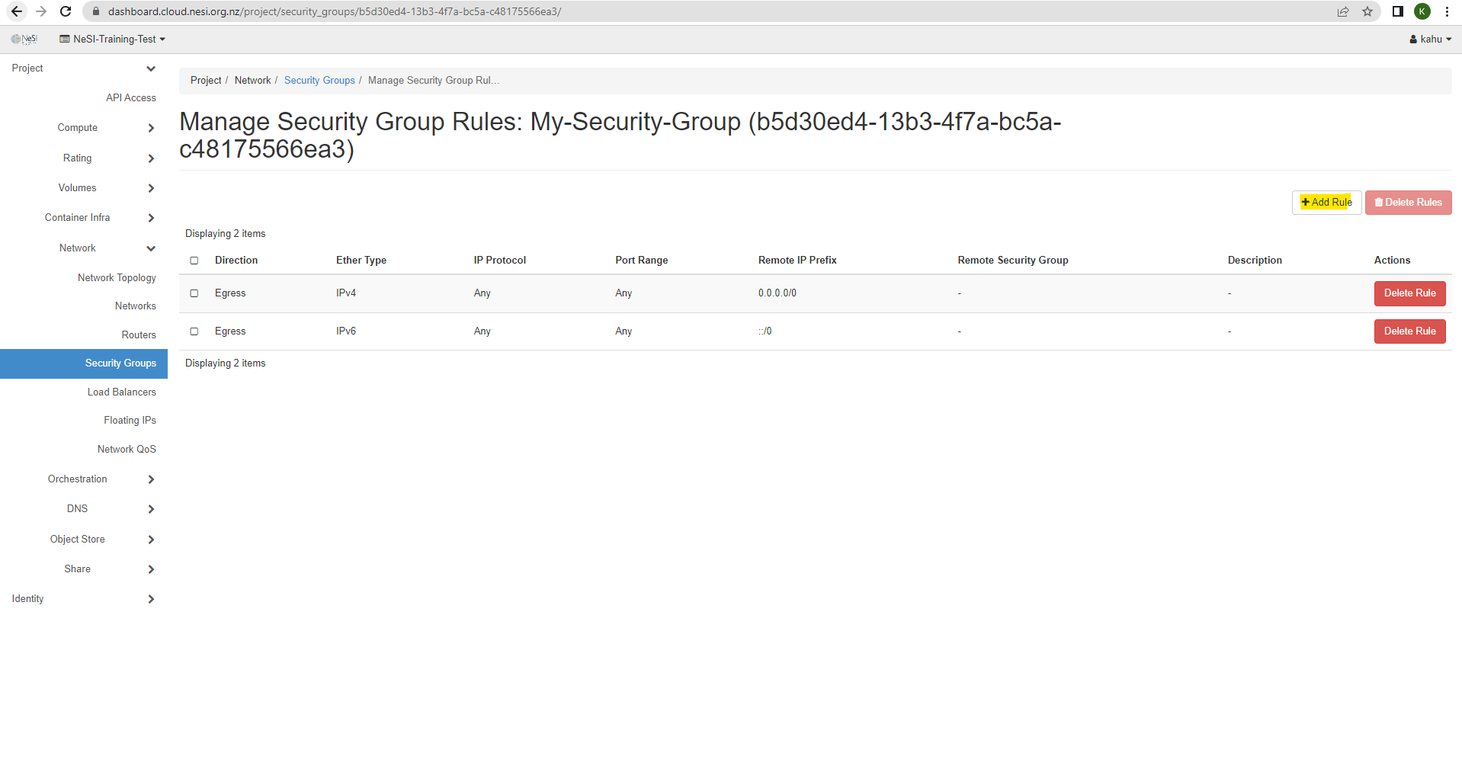
Task: Select the IPv4 Egress rule checkbox
Action: [x=194, y=293]
